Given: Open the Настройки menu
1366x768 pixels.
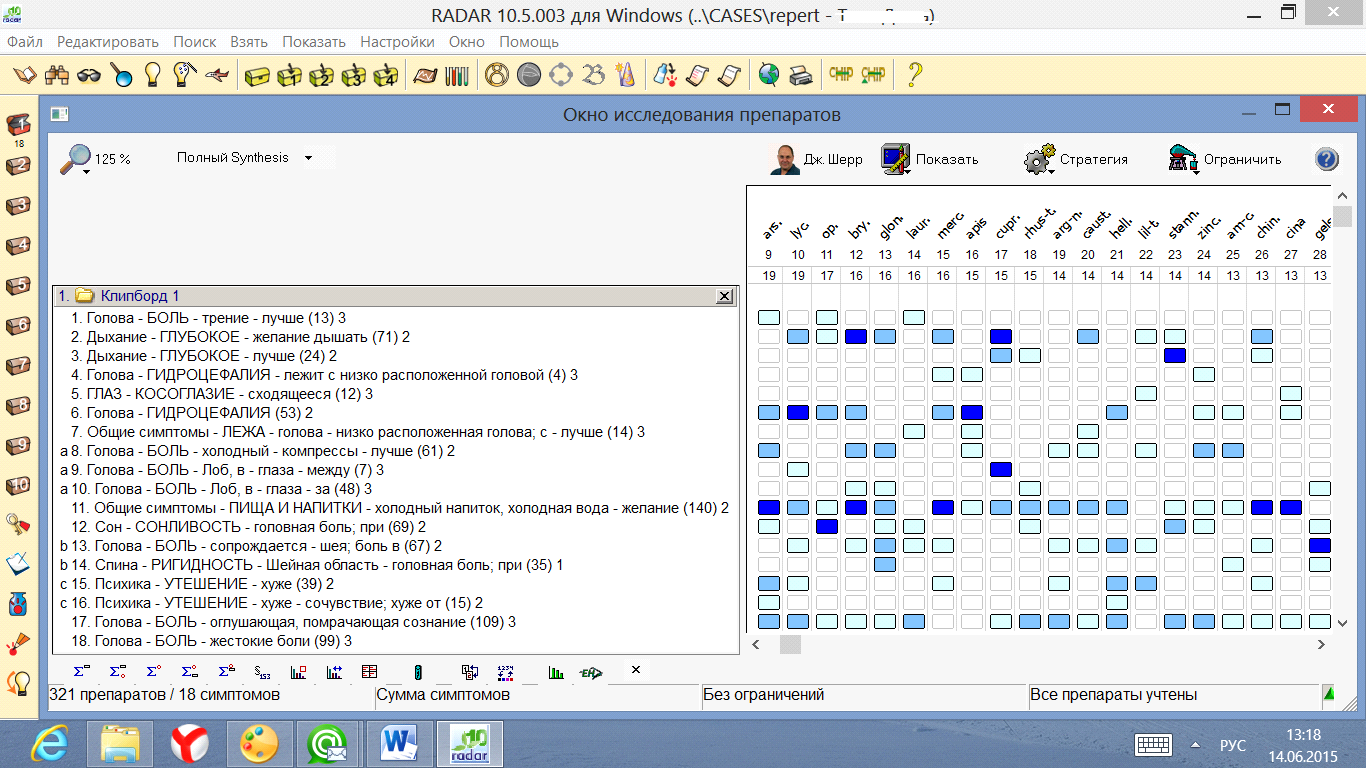Looking at the screenshot, I should click(397, 42).
